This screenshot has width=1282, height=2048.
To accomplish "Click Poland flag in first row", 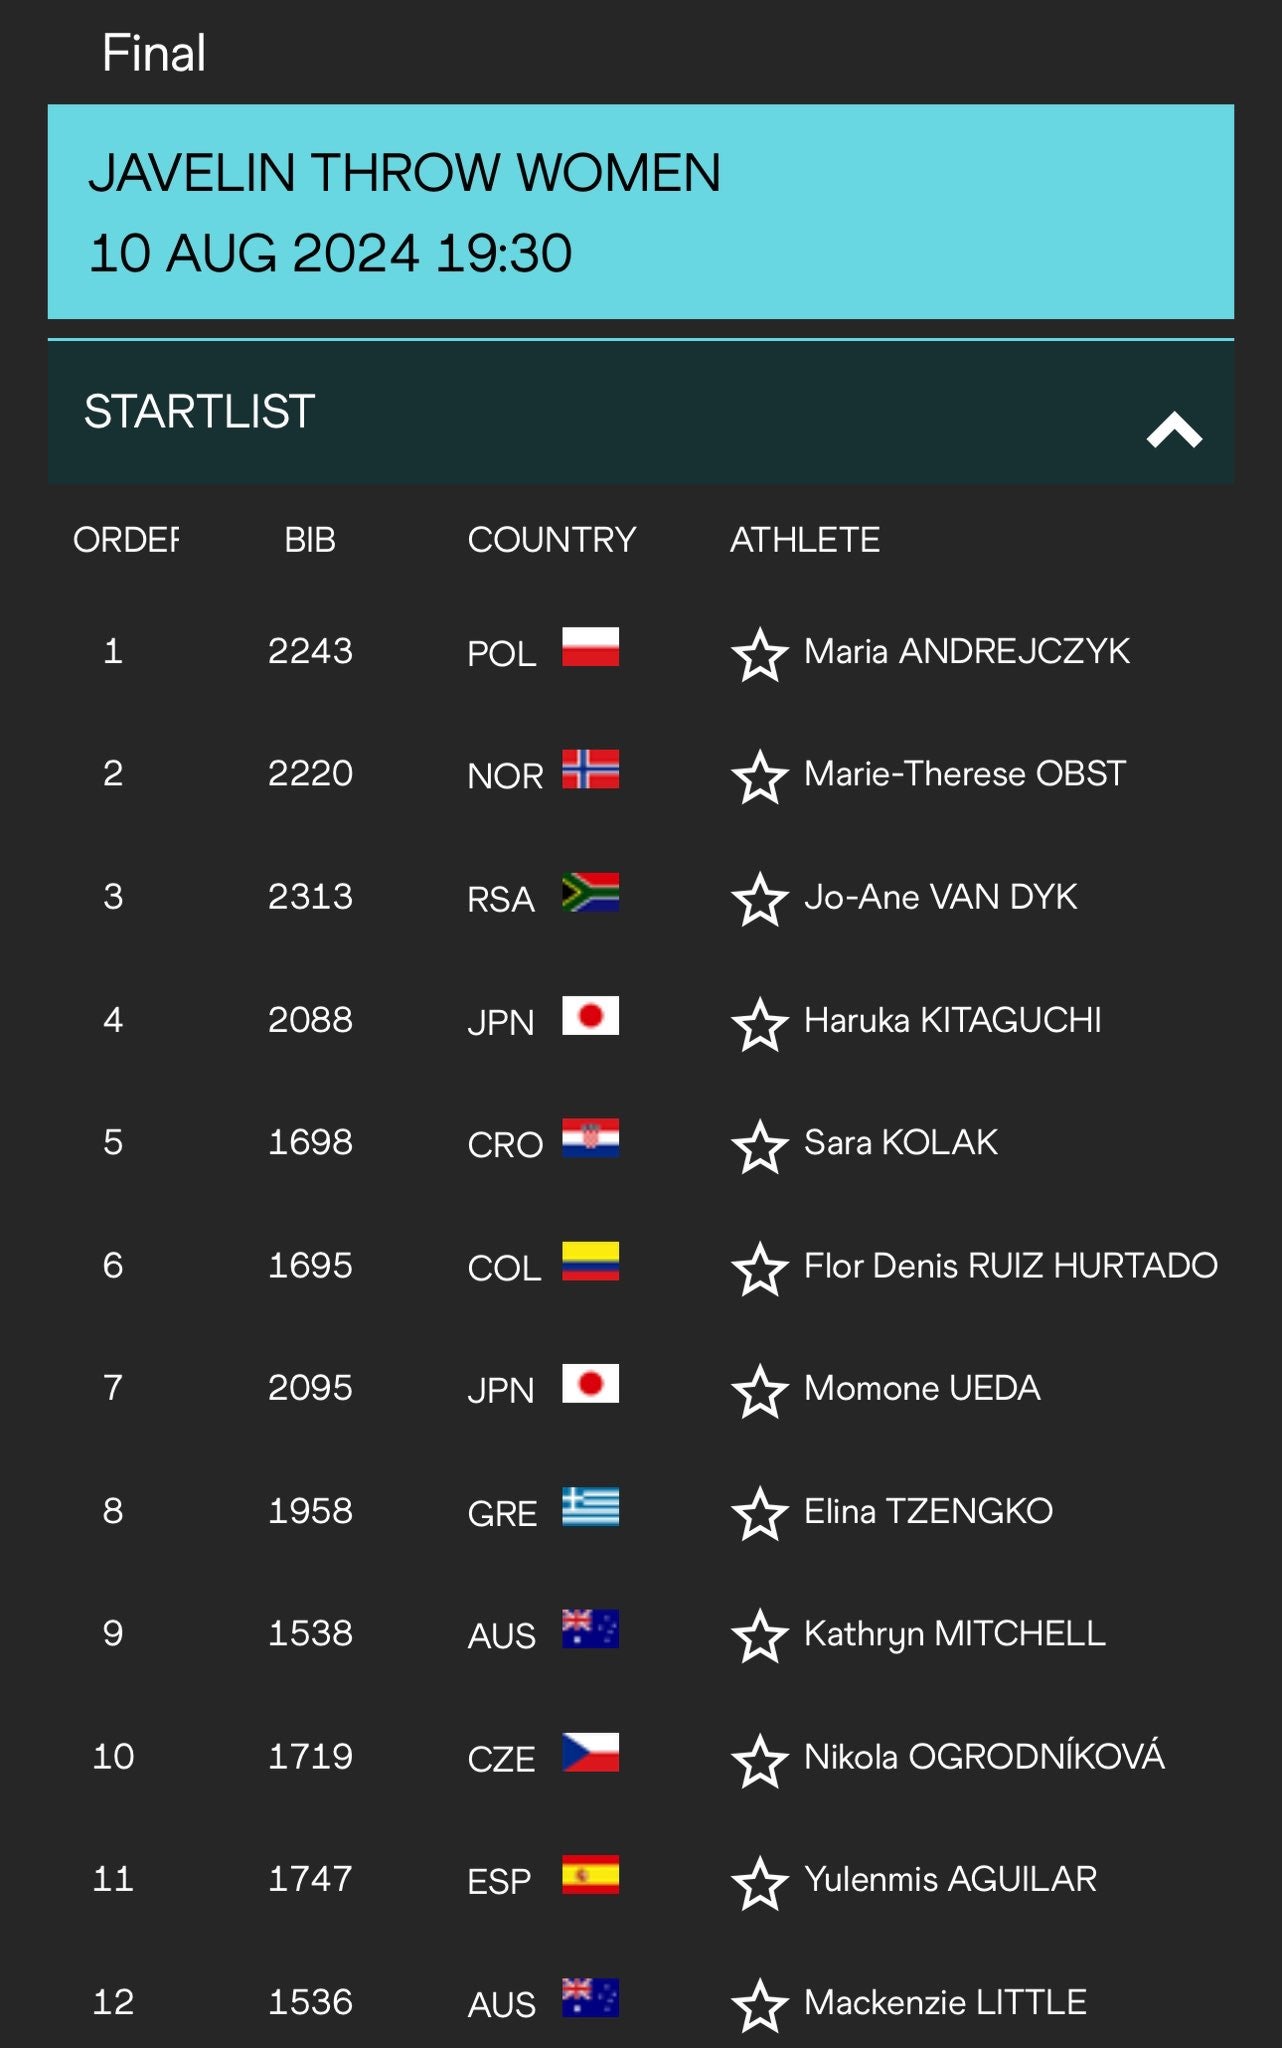I will 590,647.
